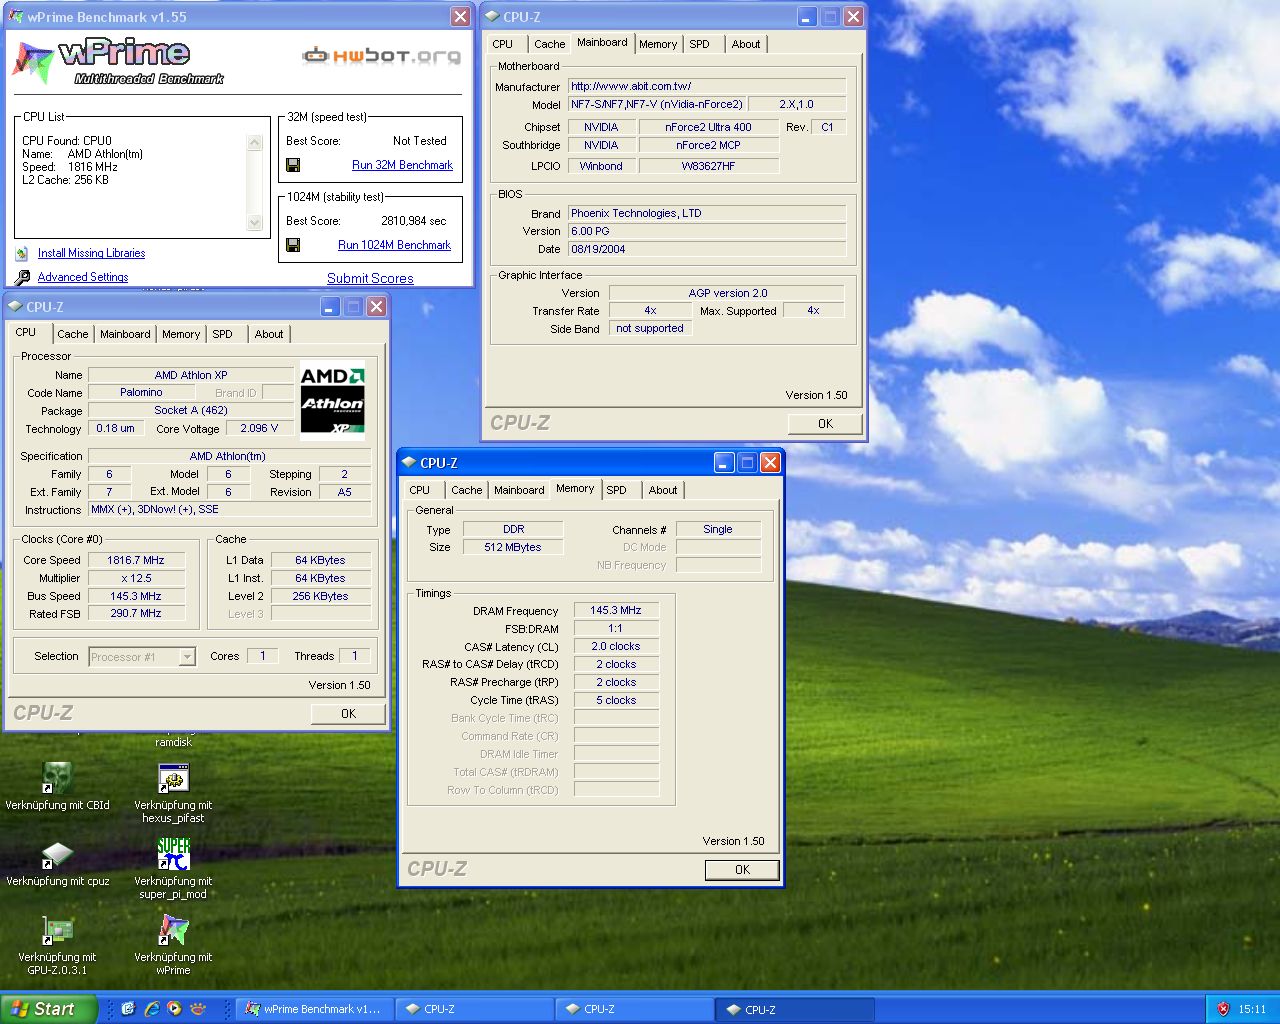Click the Code Name value Palomino
Screen dimensions: 1280x1024
tap(141, 393)
